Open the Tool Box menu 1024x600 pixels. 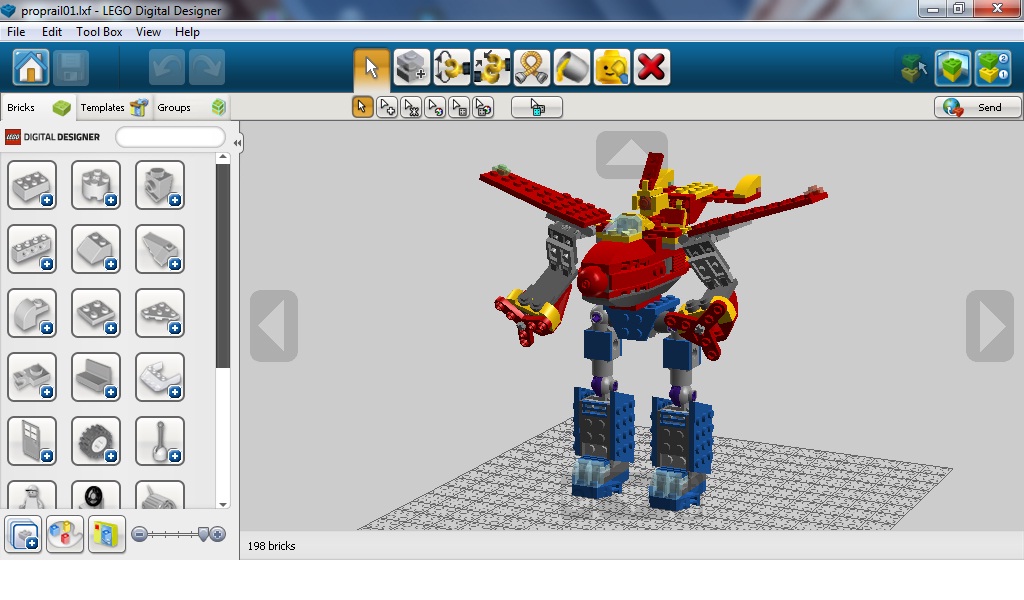click(x=99, y=31)
